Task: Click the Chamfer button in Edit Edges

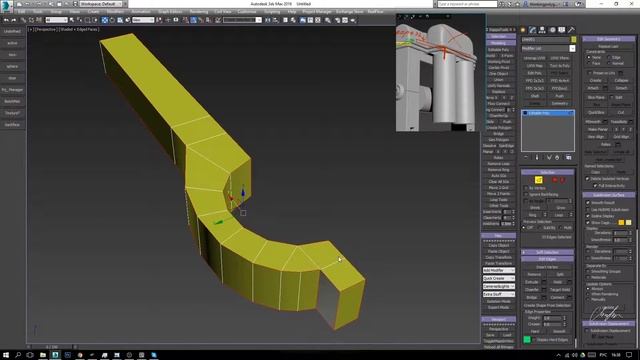Action: point(532,290)
